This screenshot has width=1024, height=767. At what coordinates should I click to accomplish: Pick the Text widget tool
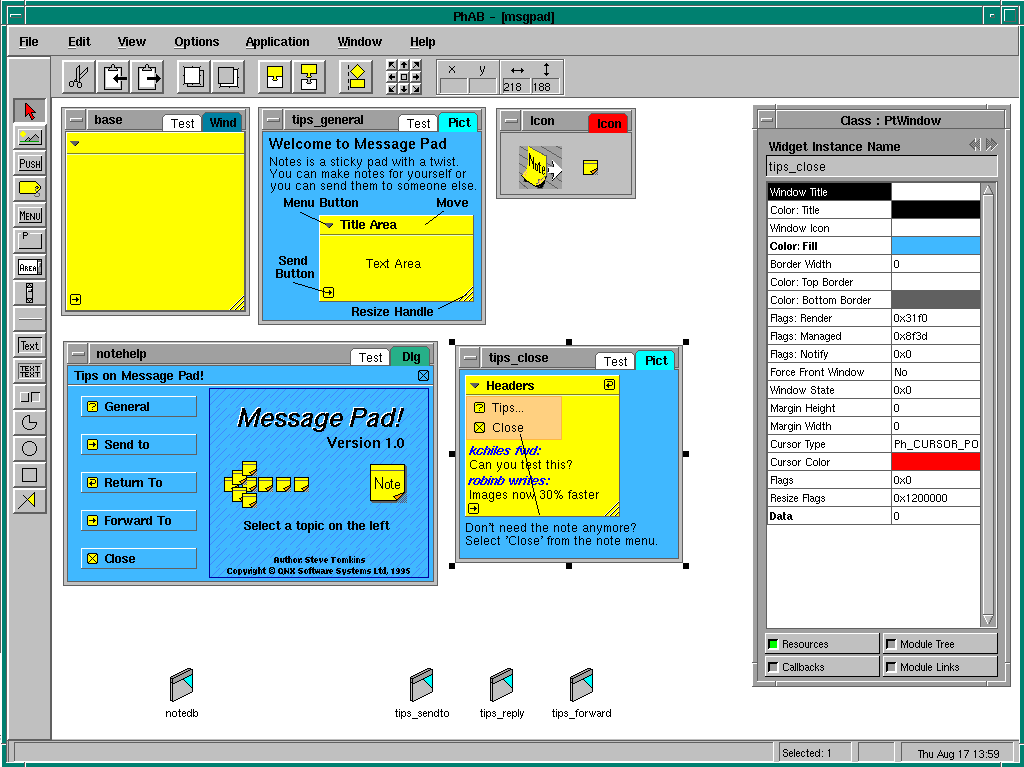[x=29, y=345]
